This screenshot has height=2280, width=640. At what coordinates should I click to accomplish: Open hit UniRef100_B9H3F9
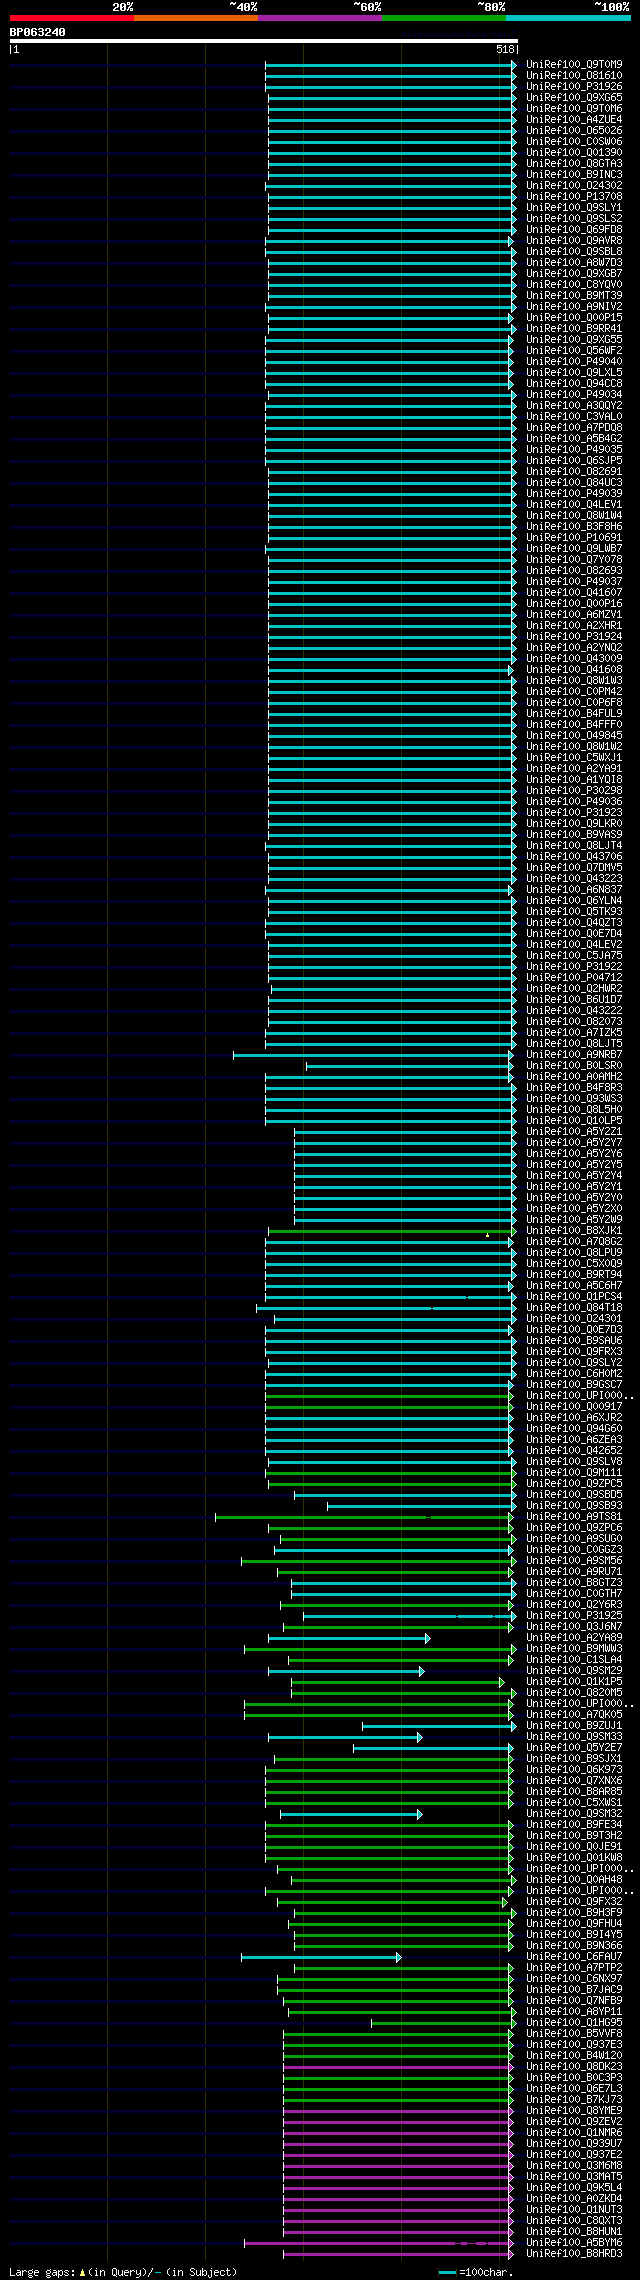coord(574,1913)
